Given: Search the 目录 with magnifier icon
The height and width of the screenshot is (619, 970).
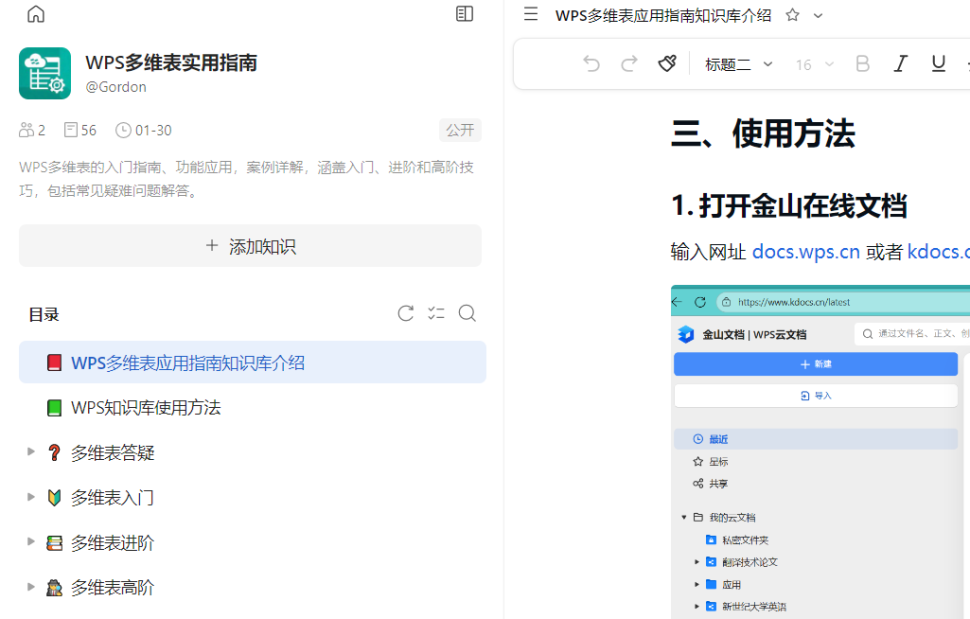Looking at the screenshot, I should pyautogui.click(x=467, y=314).
